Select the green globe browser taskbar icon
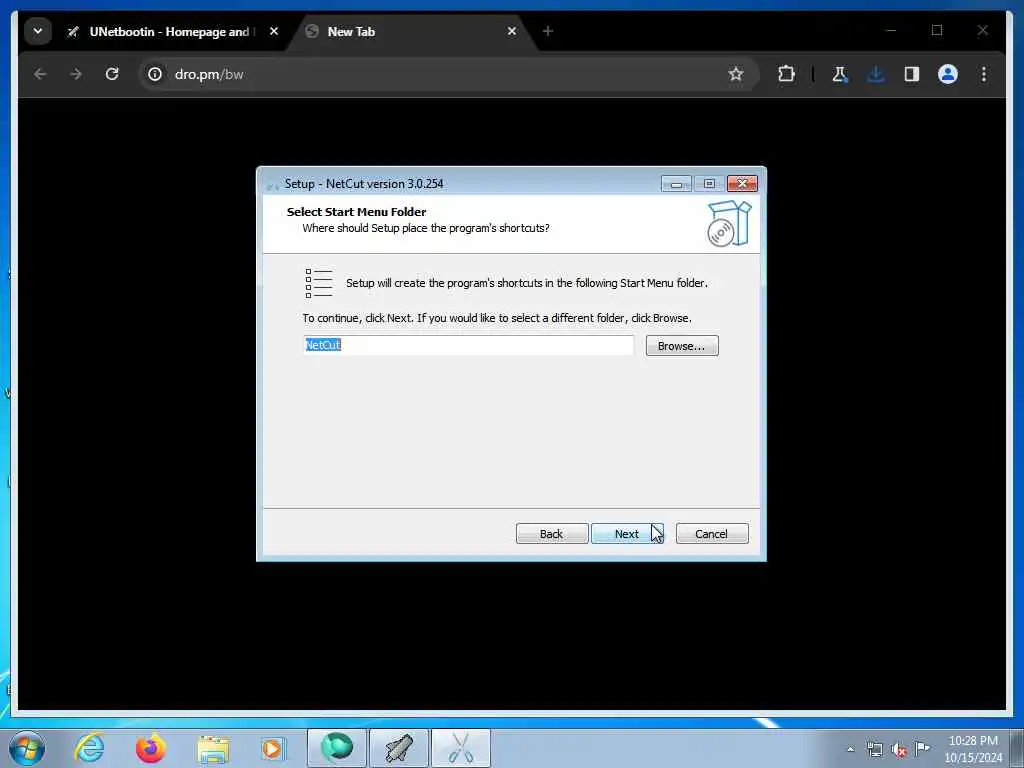Image resolution: width=1024 pixels, height=768 pixels. click(336, 748)
